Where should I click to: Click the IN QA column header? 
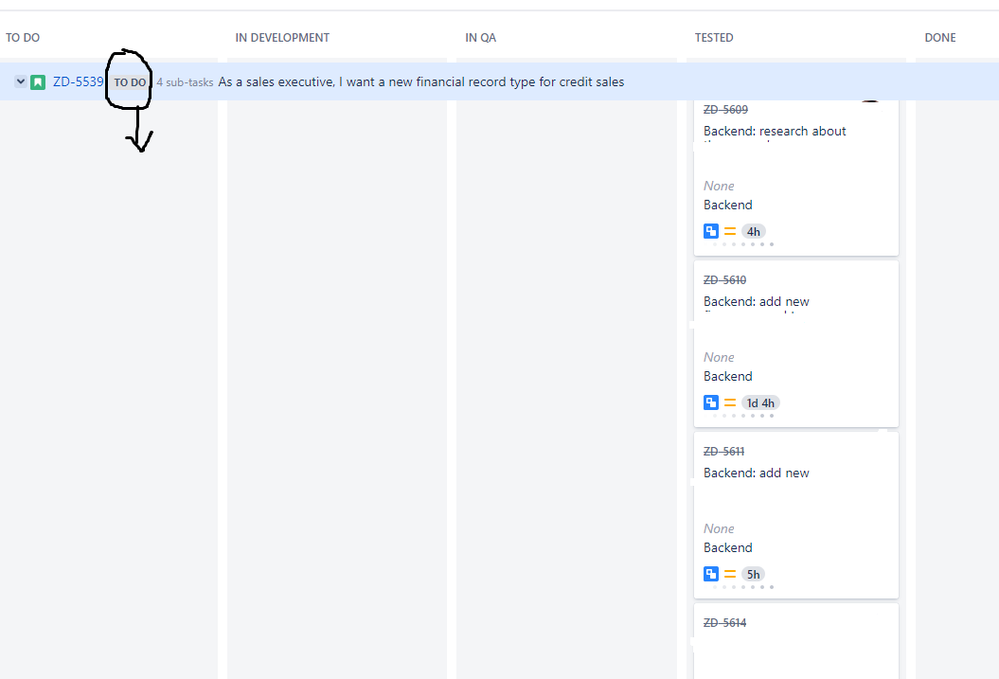pyautogui.click(x=480, y=38)
